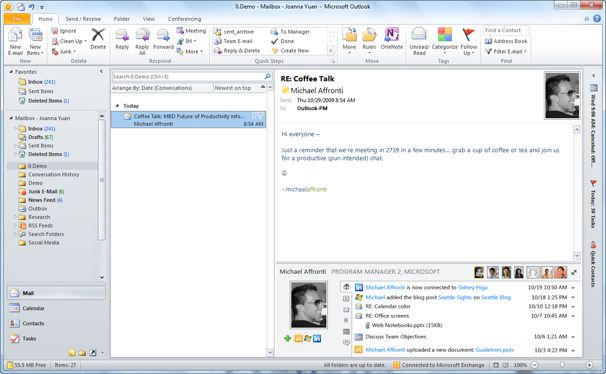This screenshot has width=606, height=374.
Task: Ignore the selected conversation
Action: pyautogui.click(x=64, y=31)
